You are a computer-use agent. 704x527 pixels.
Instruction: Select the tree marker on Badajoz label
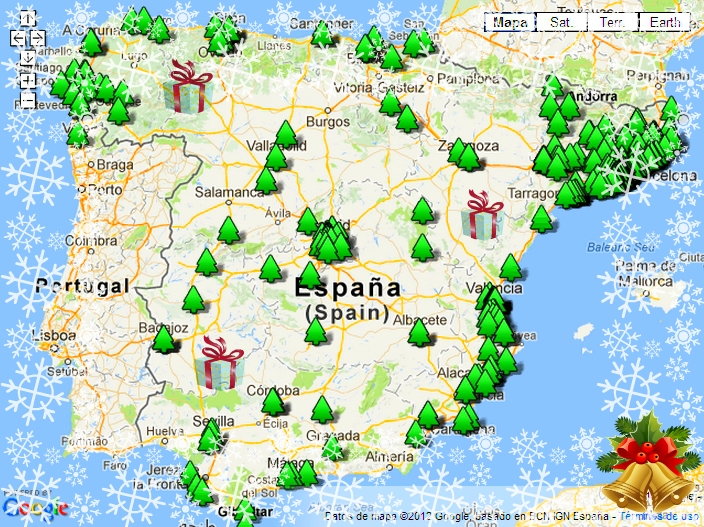163,339
